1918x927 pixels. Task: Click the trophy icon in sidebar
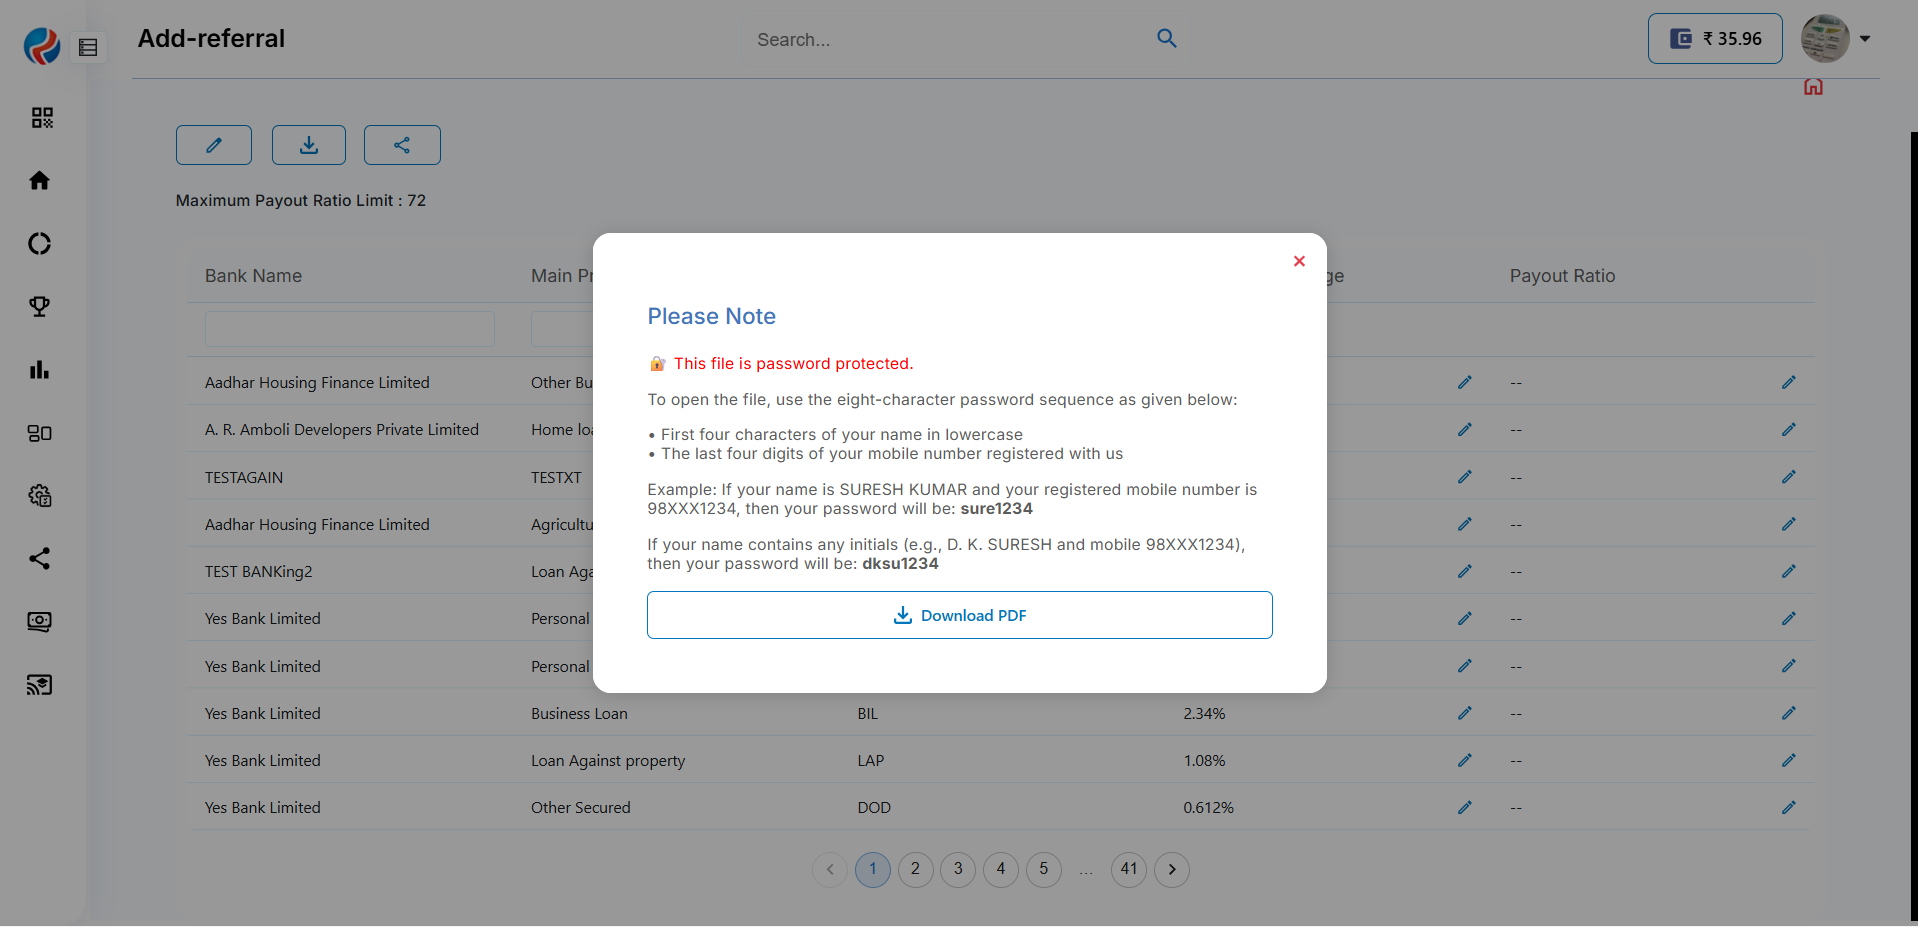(x=40, y=307)
